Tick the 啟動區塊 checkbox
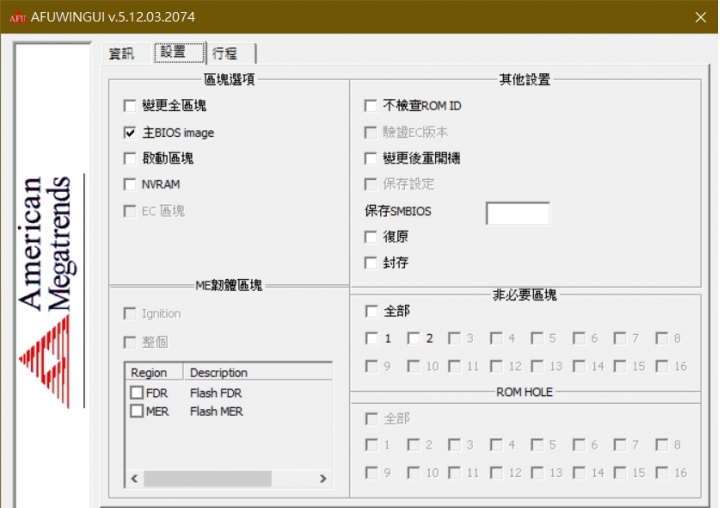The image size is (720, 508). [130, 158]
